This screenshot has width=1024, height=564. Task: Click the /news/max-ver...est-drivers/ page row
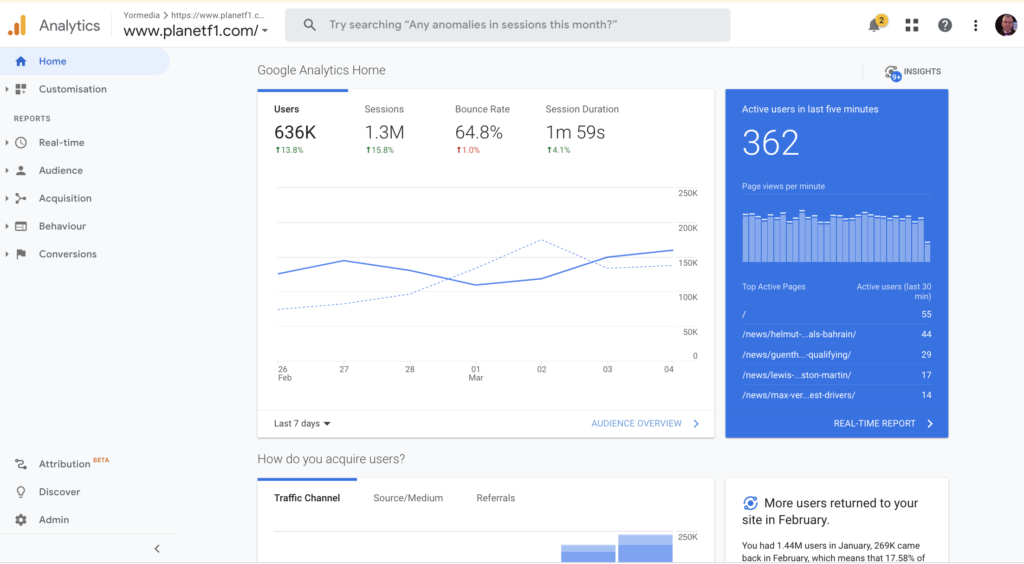(x=837, y=395)
